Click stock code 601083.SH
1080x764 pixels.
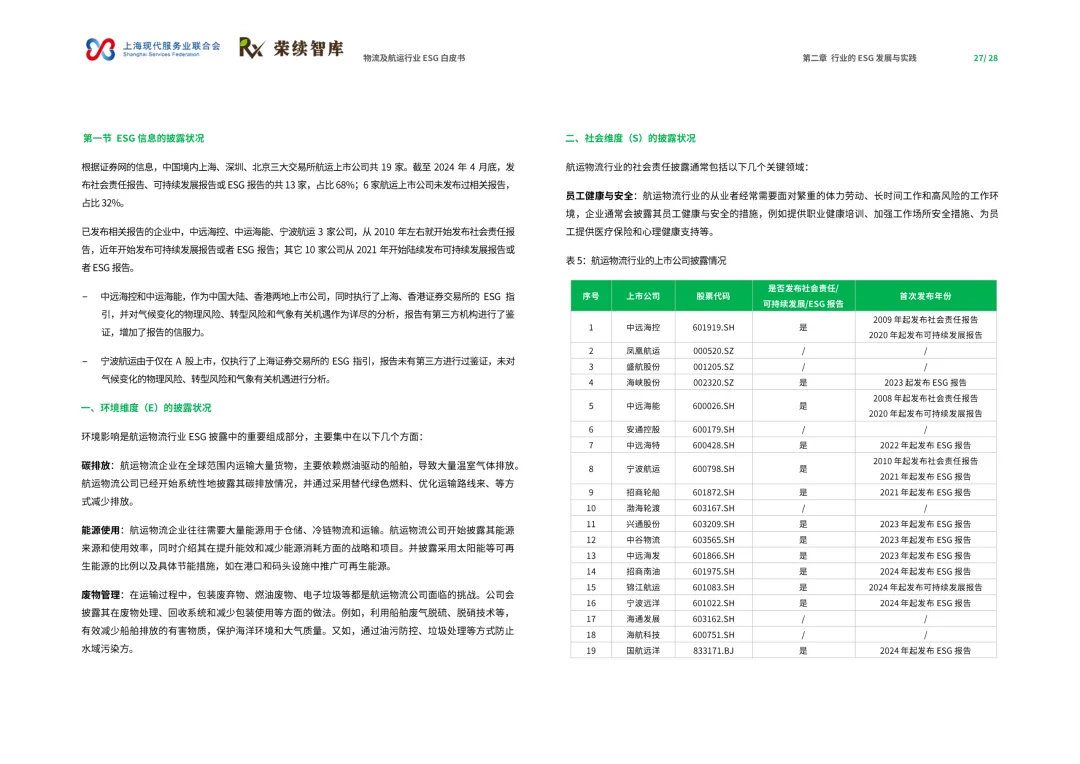[x=713, y=588]
